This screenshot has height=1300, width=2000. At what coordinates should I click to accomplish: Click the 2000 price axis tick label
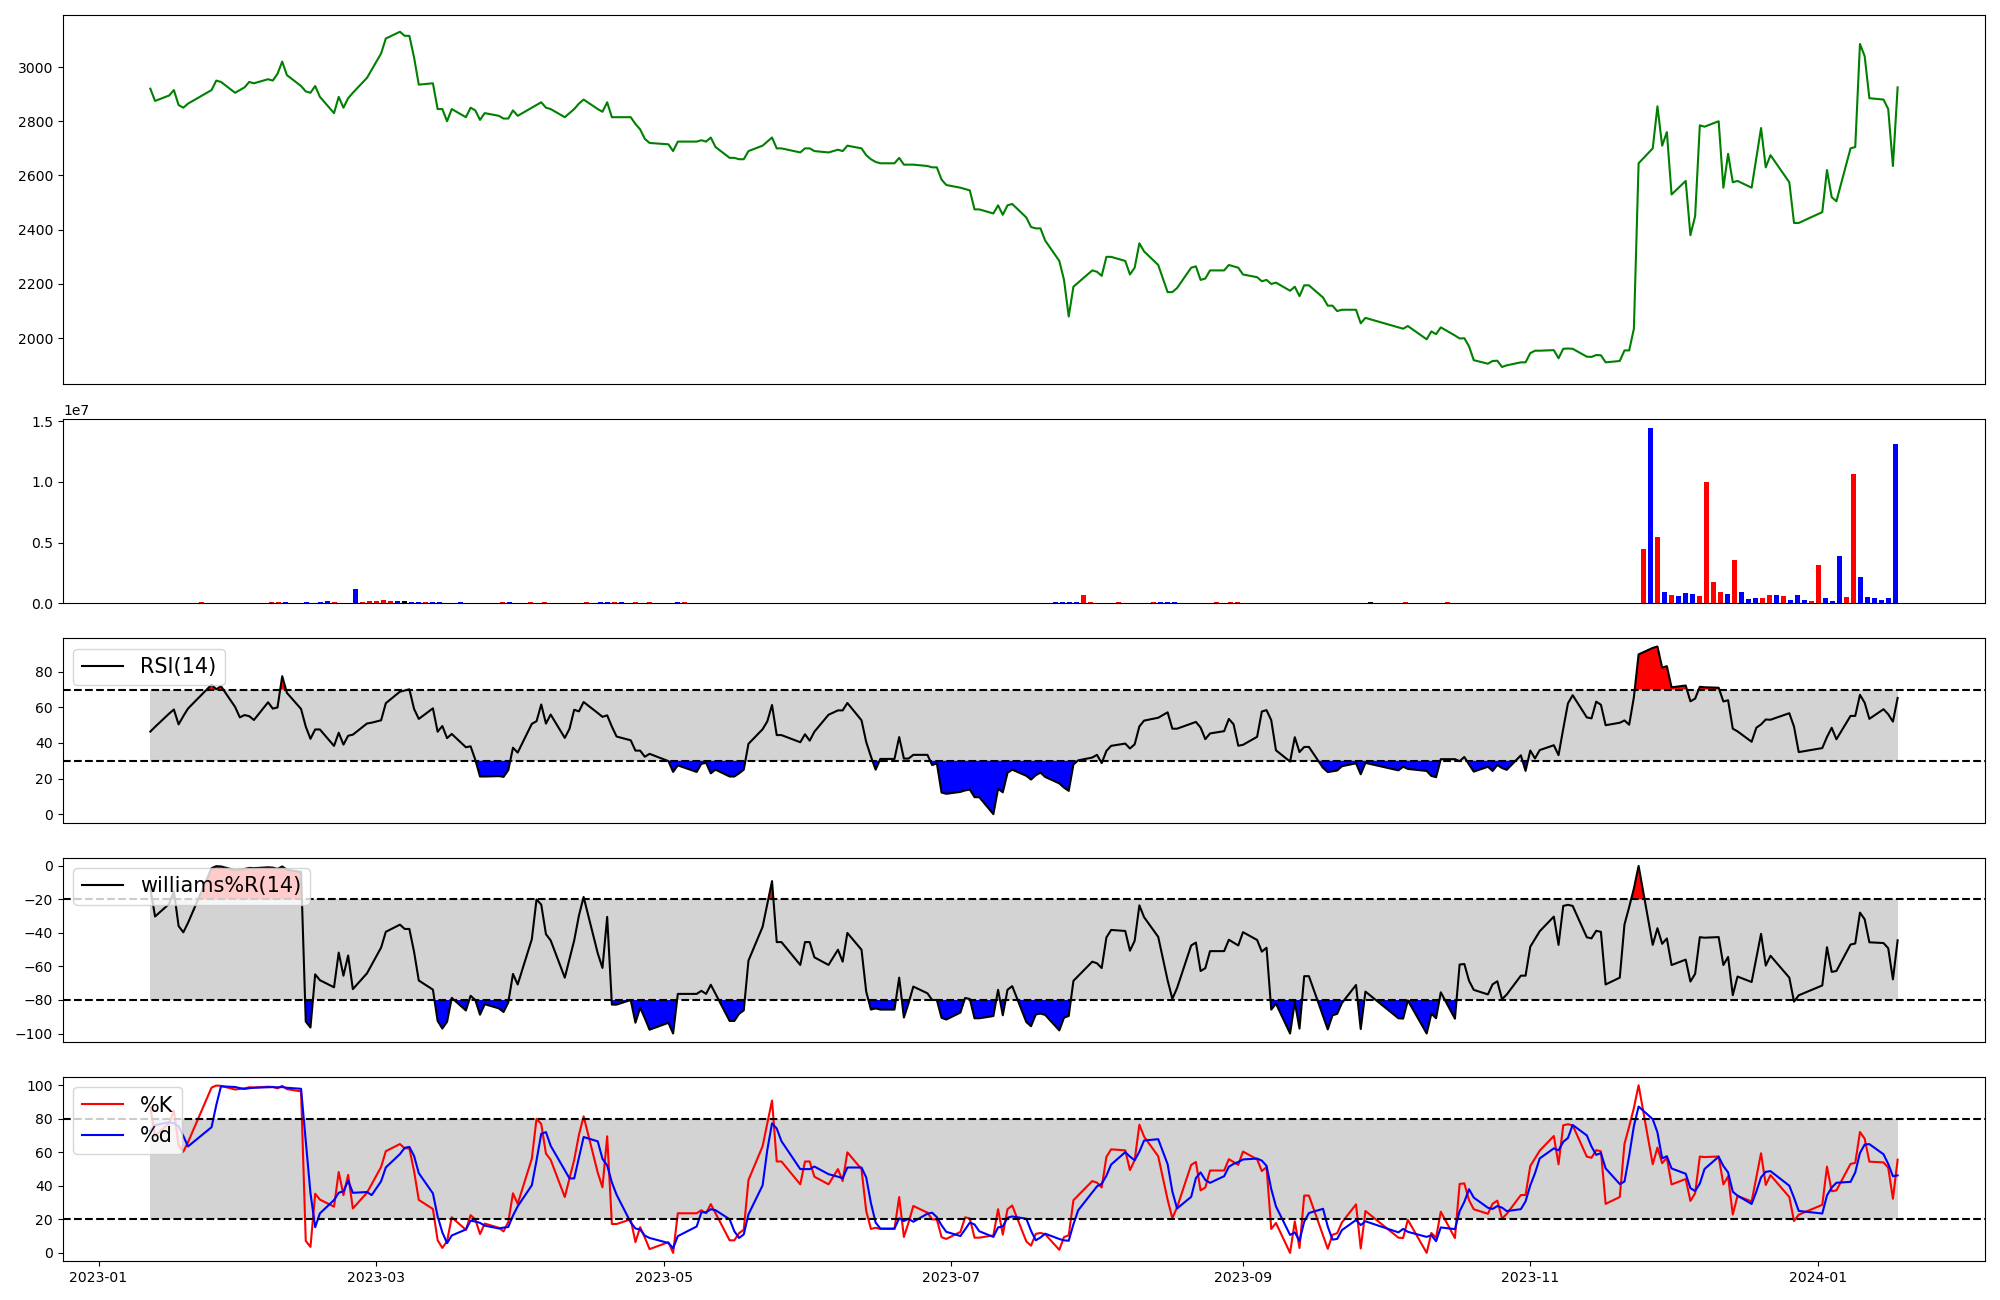tap(37, 339)
